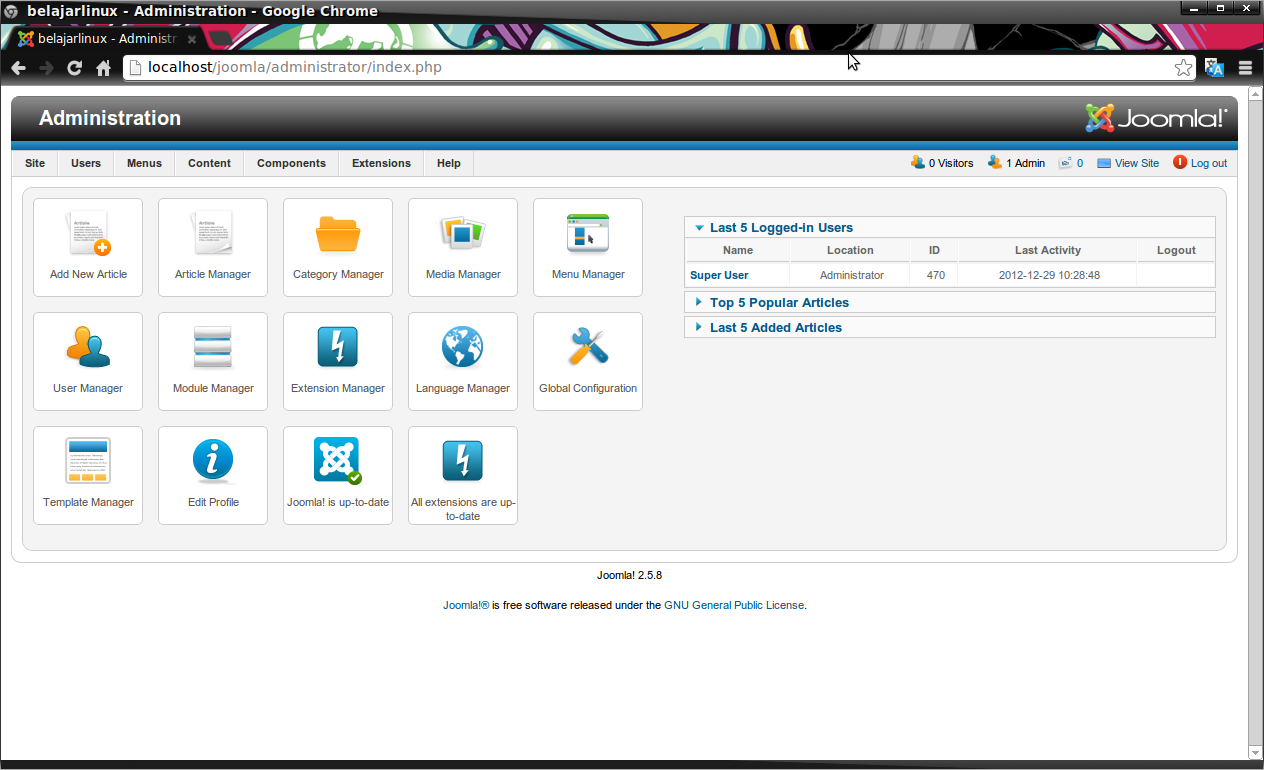Click the Last Activity column header
This screenshot has width=1264, height=770.
[1048, 250]
